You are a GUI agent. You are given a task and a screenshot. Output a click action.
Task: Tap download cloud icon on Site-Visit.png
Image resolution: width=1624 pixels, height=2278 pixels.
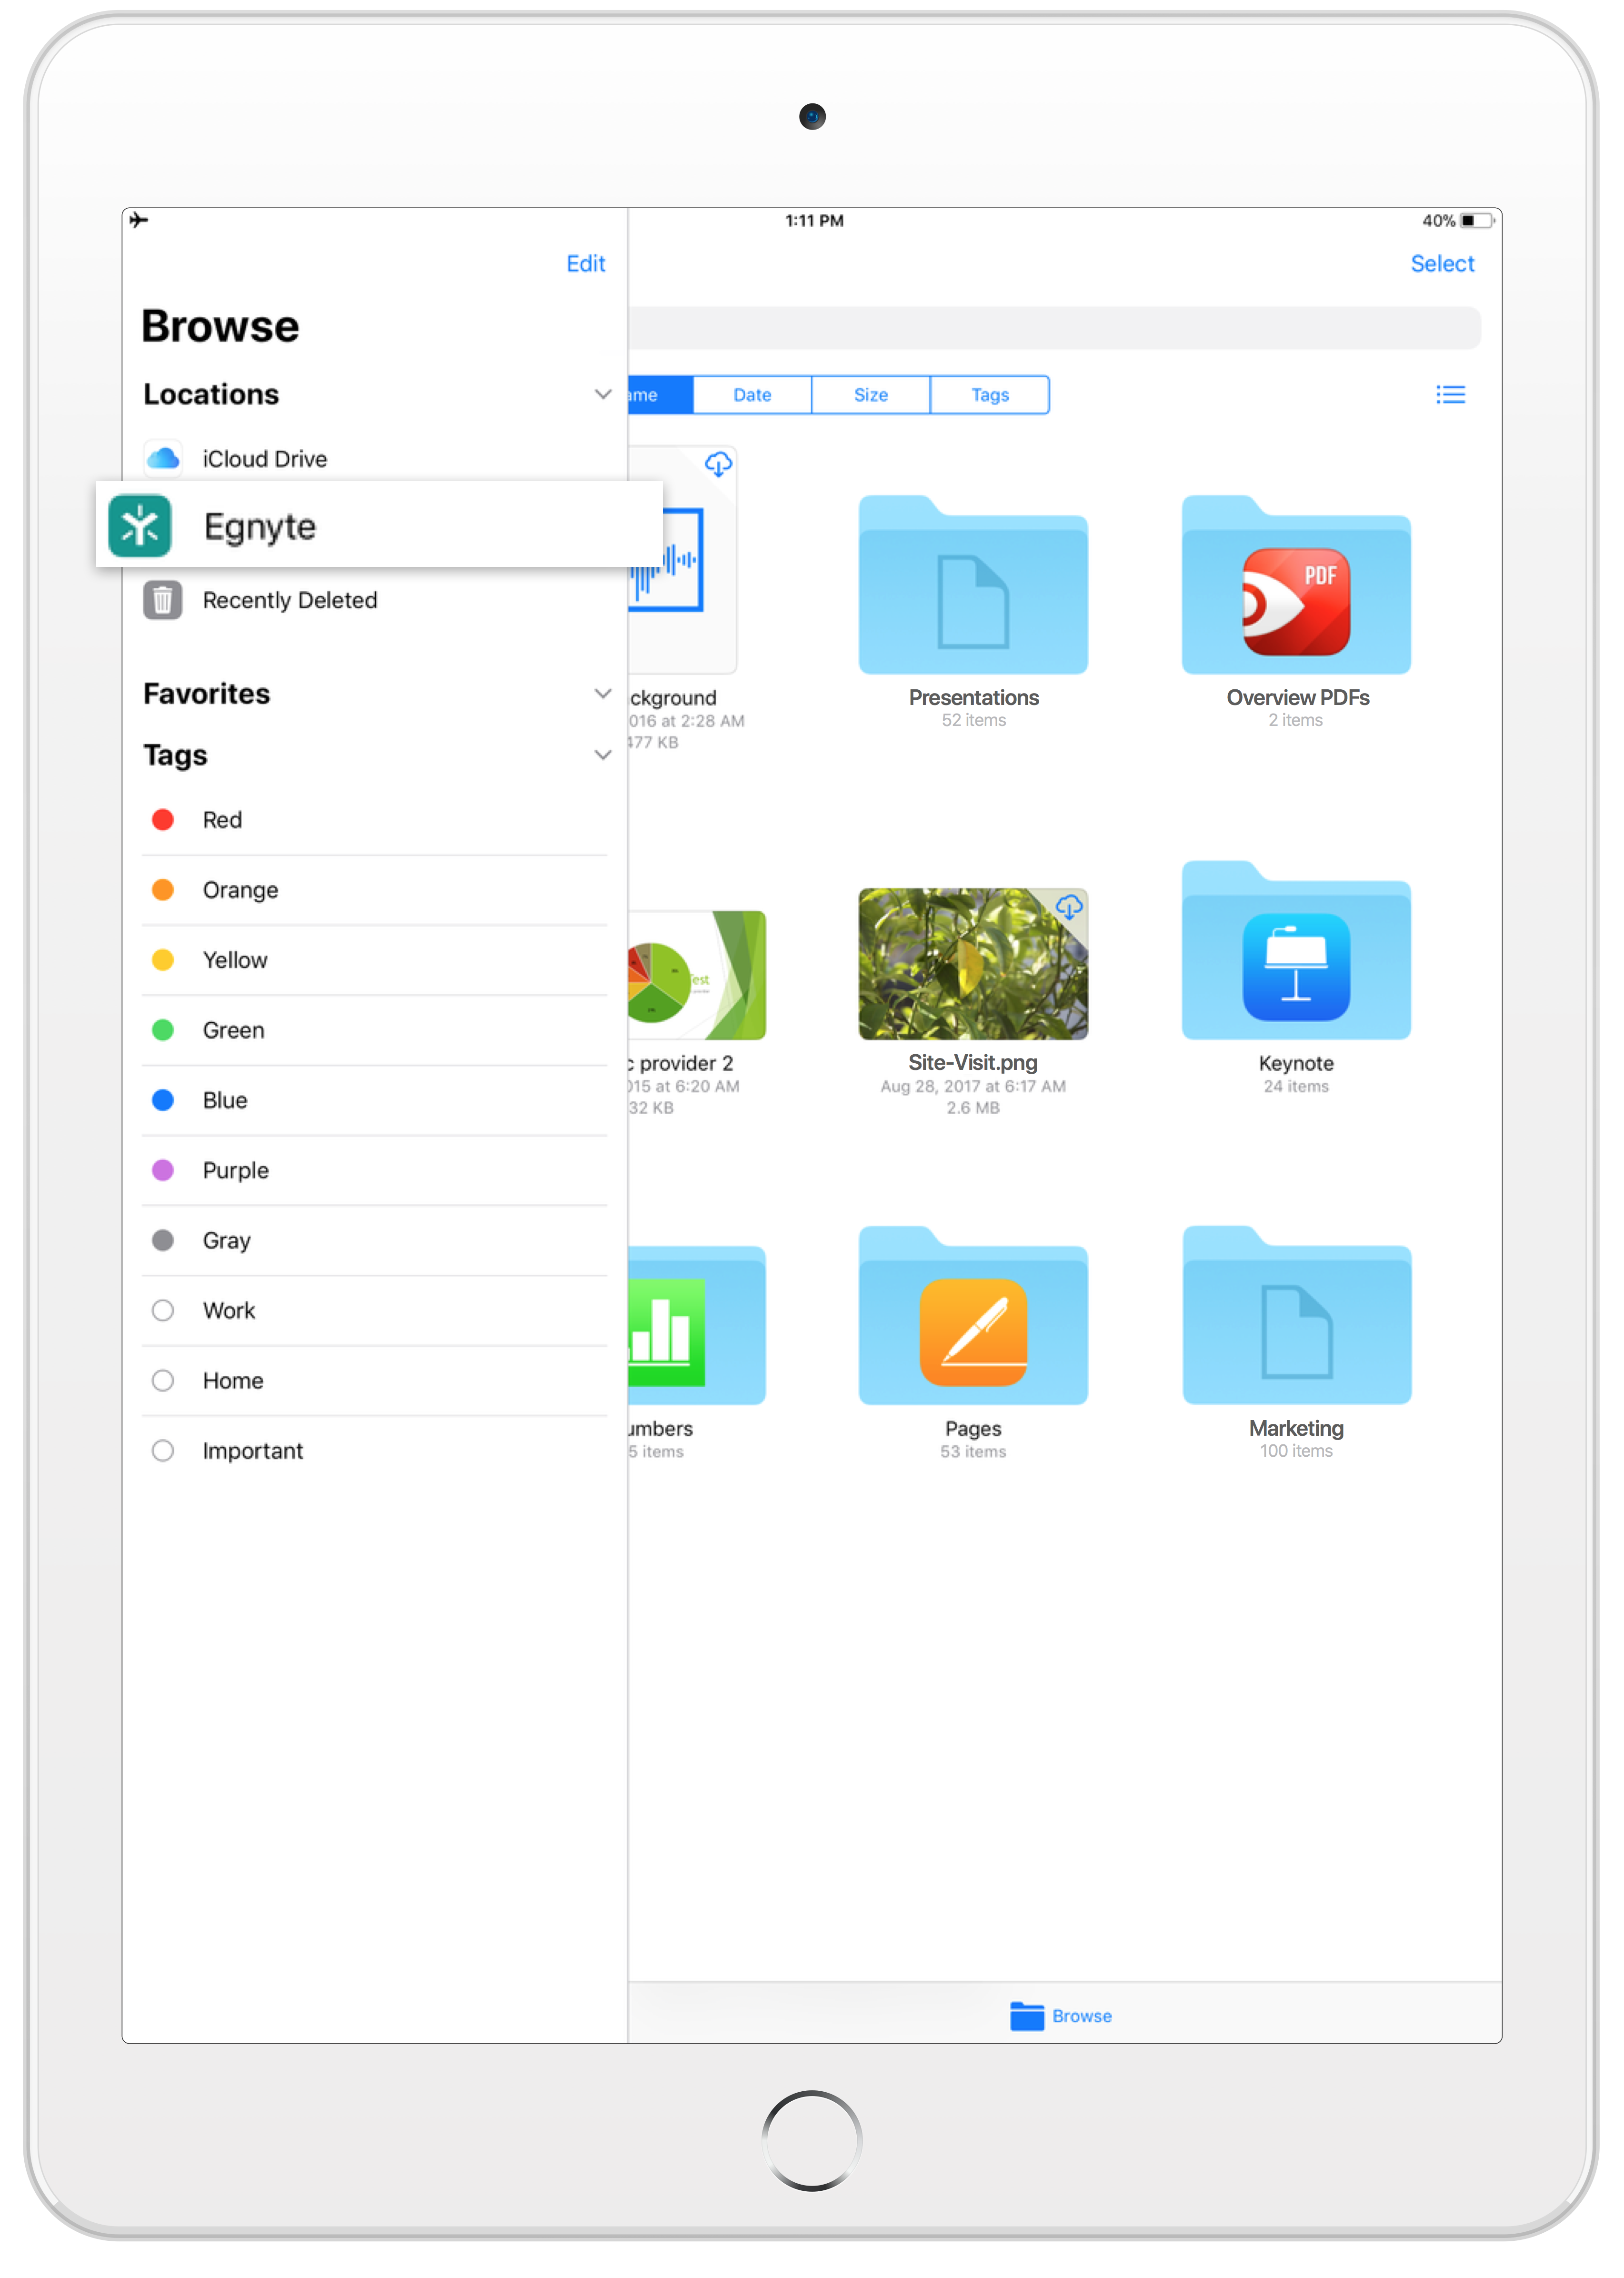coord(1069,907)
